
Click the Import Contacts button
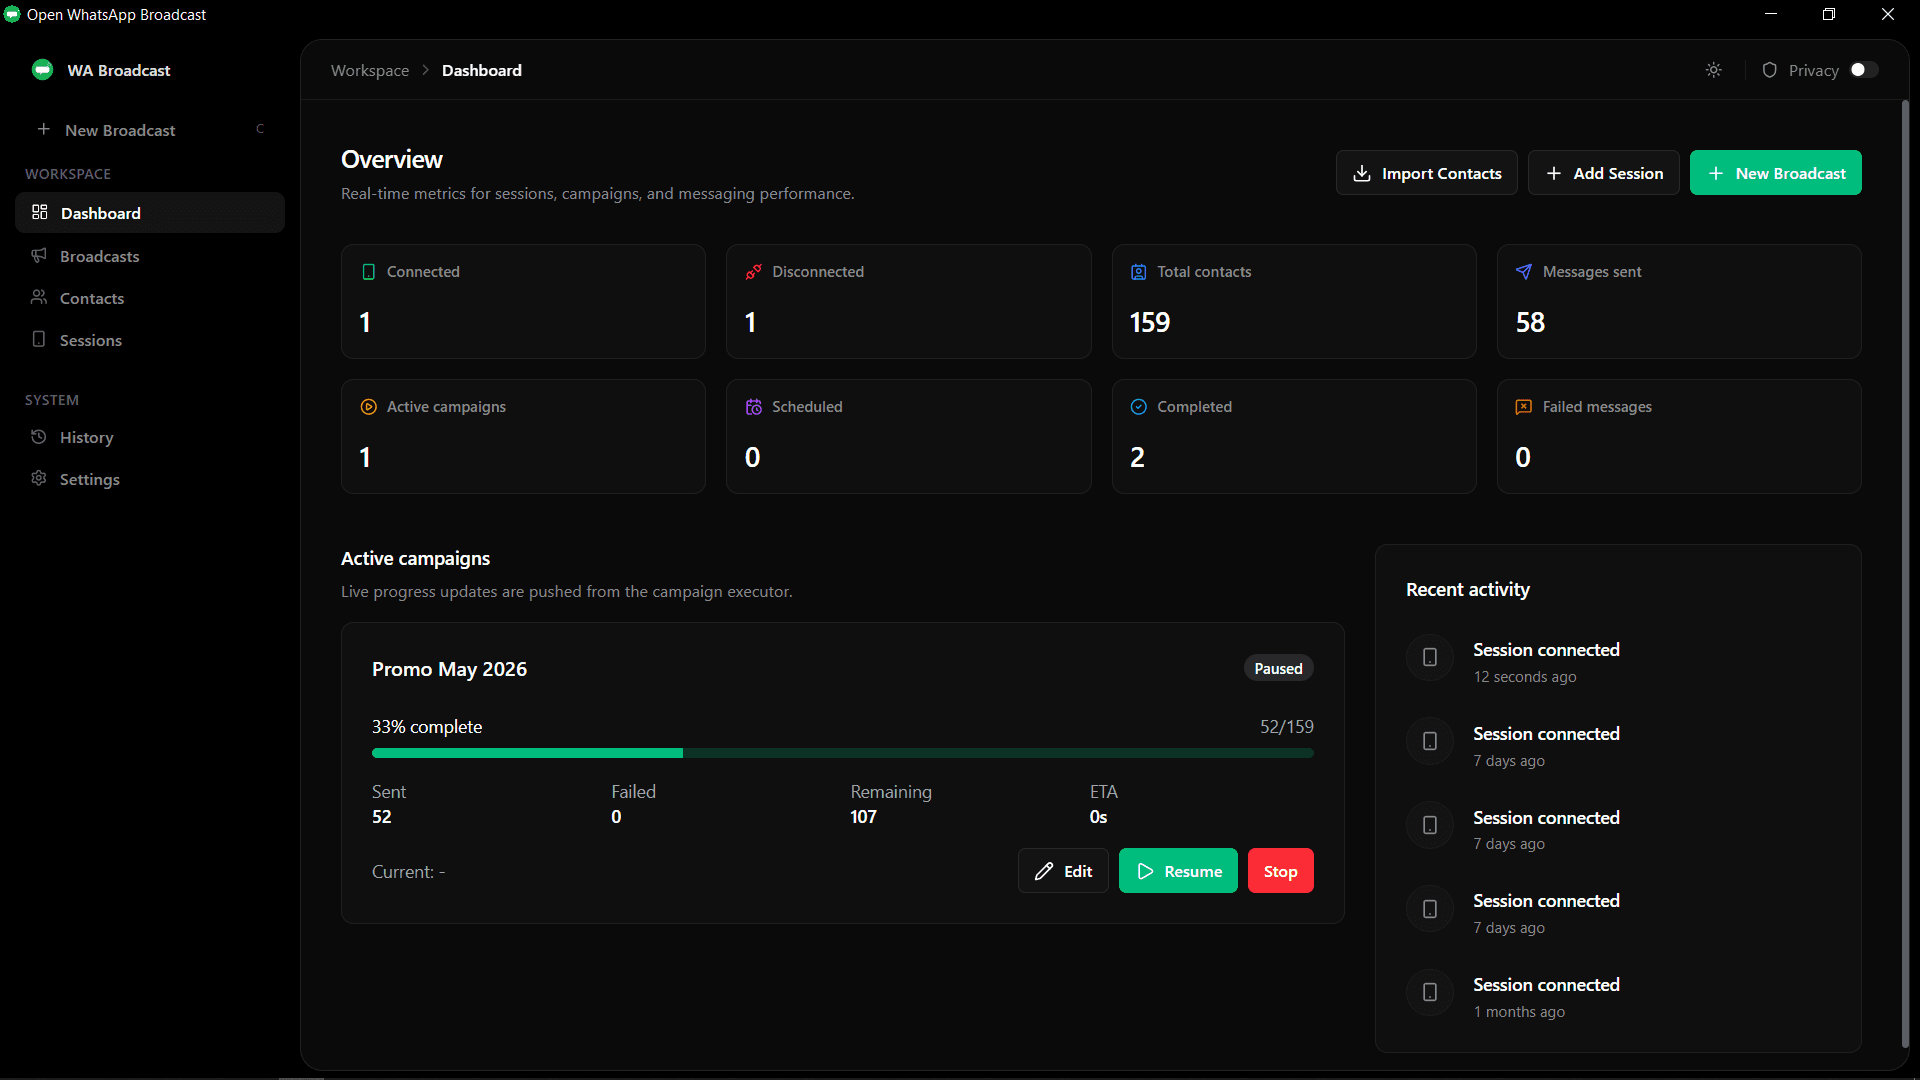(1427, 173)
